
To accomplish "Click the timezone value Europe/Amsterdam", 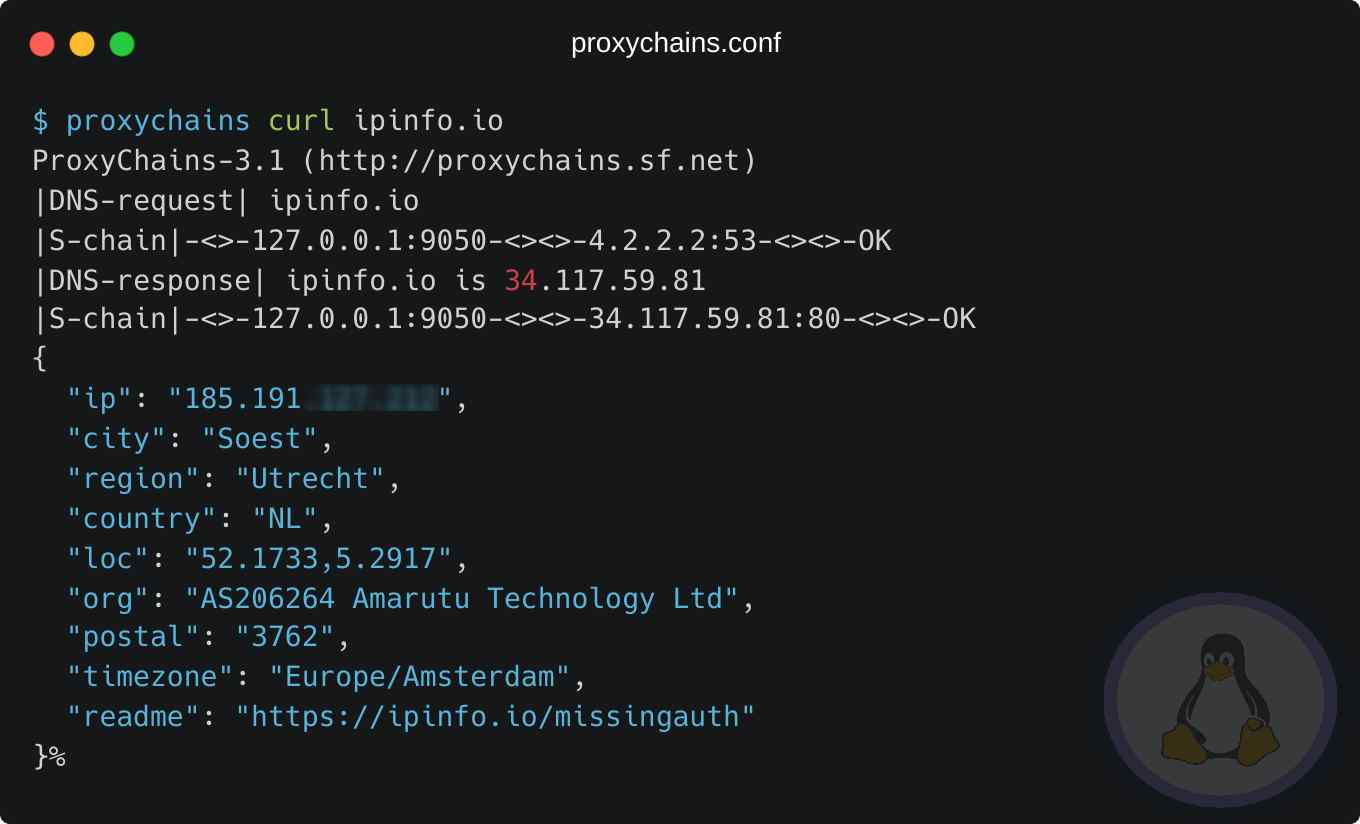I will (420, 677).
